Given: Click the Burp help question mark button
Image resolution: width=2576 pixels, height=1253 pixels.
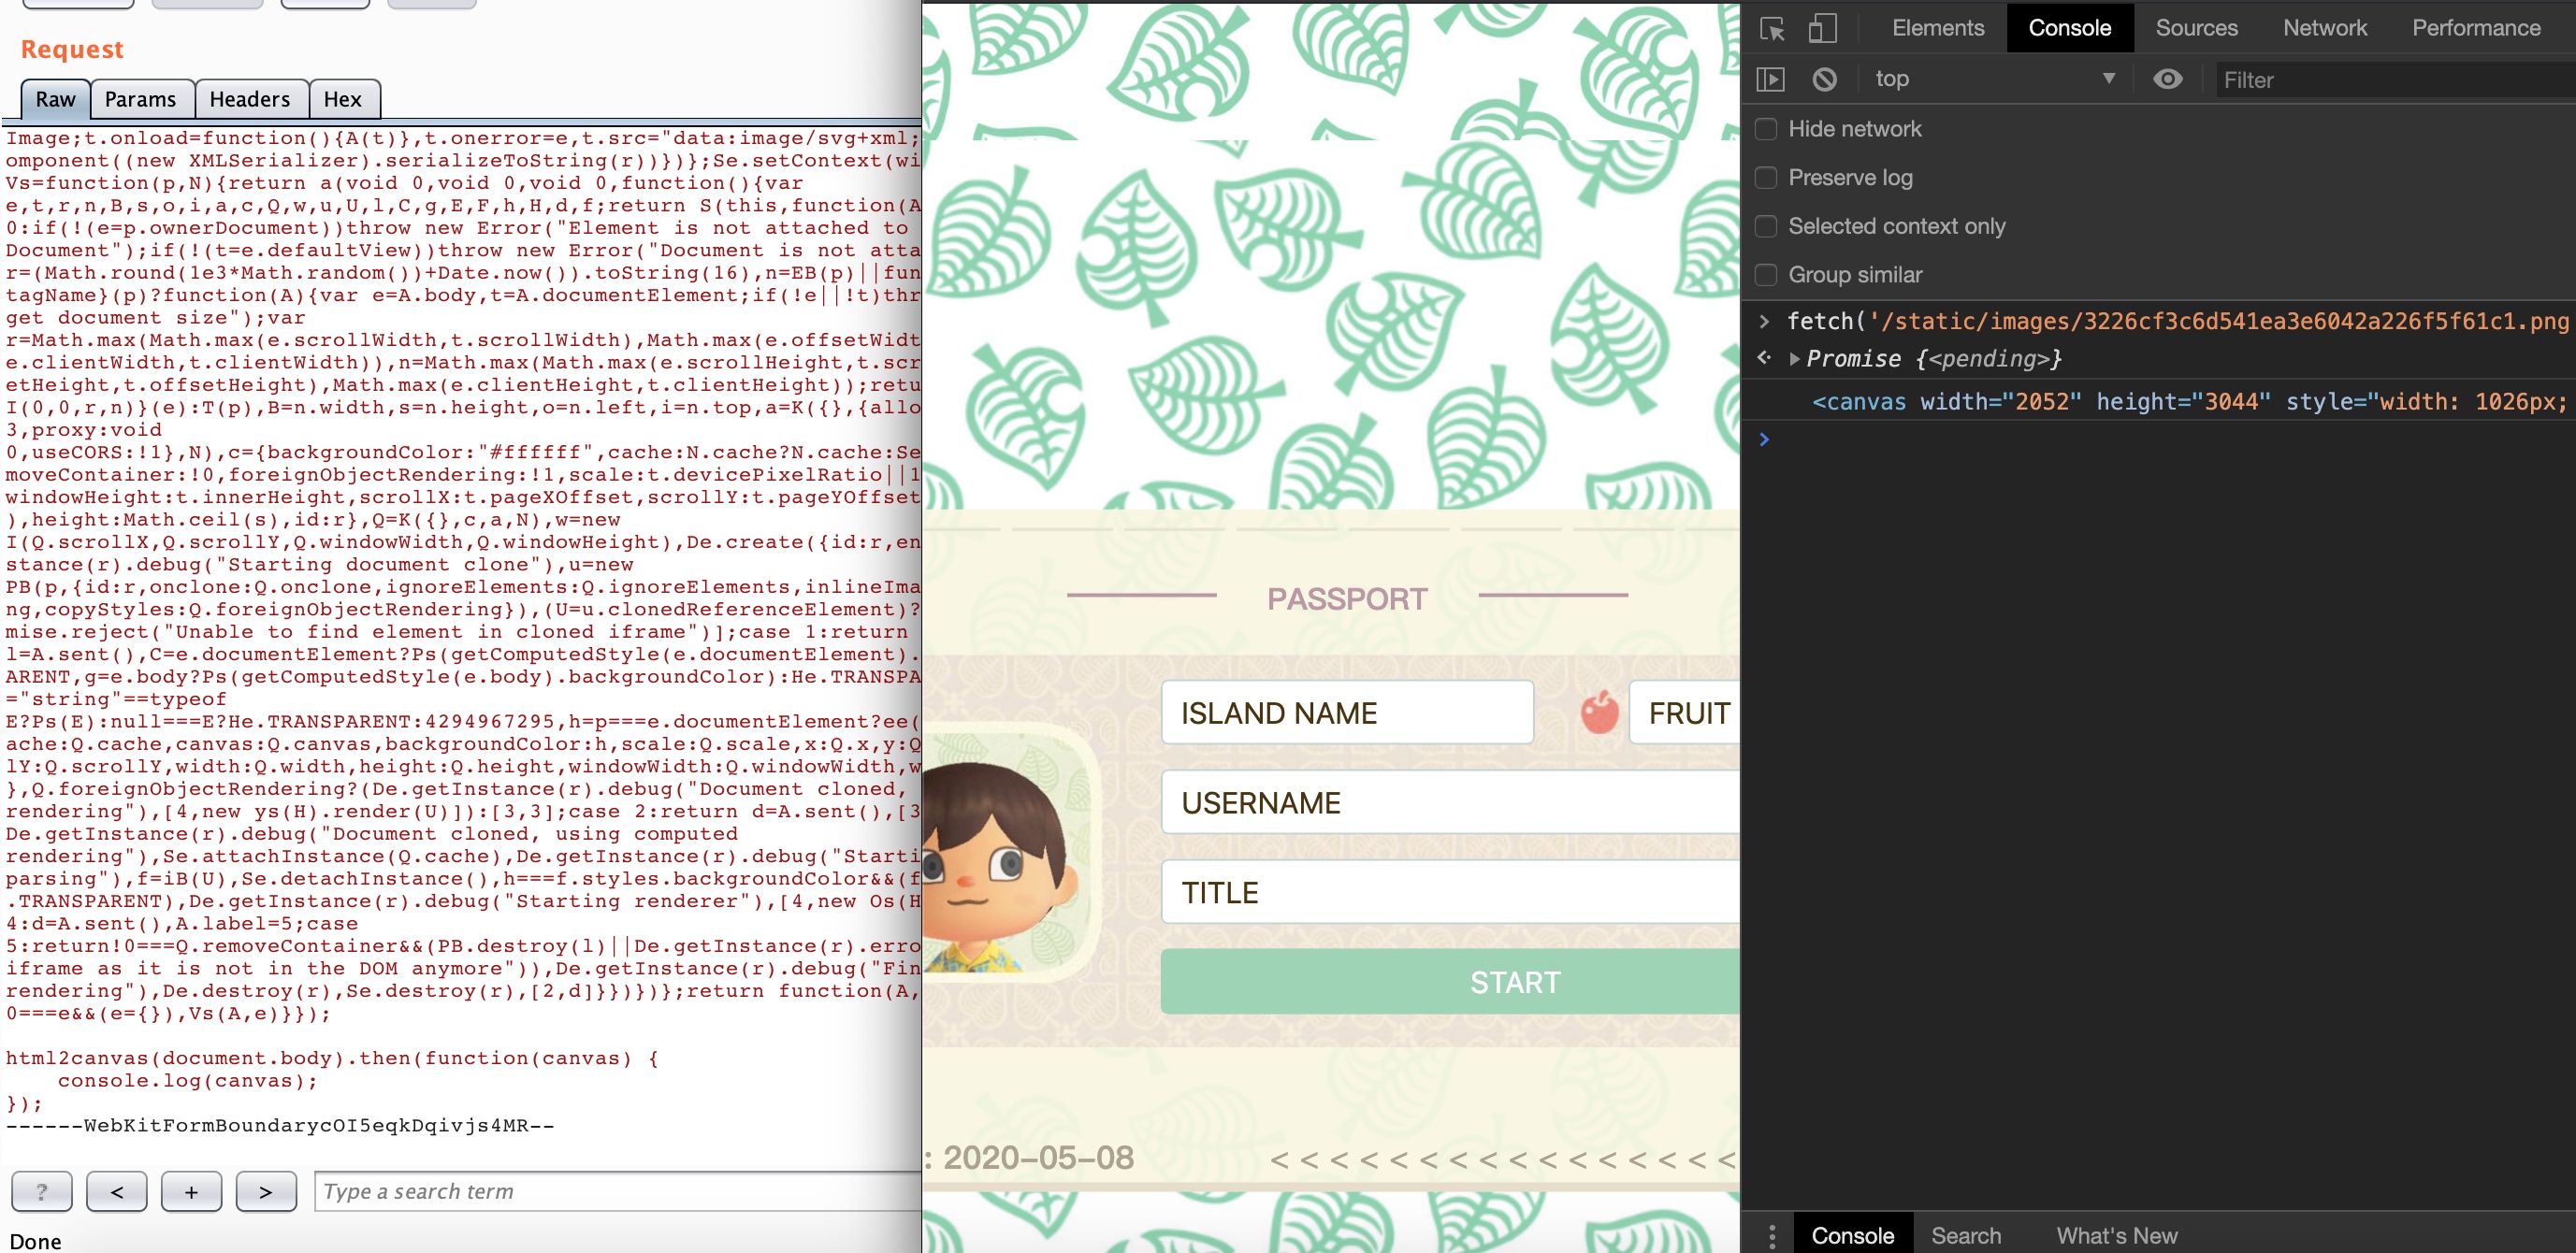Looking at the screenshot, I should pos(41,1191).
